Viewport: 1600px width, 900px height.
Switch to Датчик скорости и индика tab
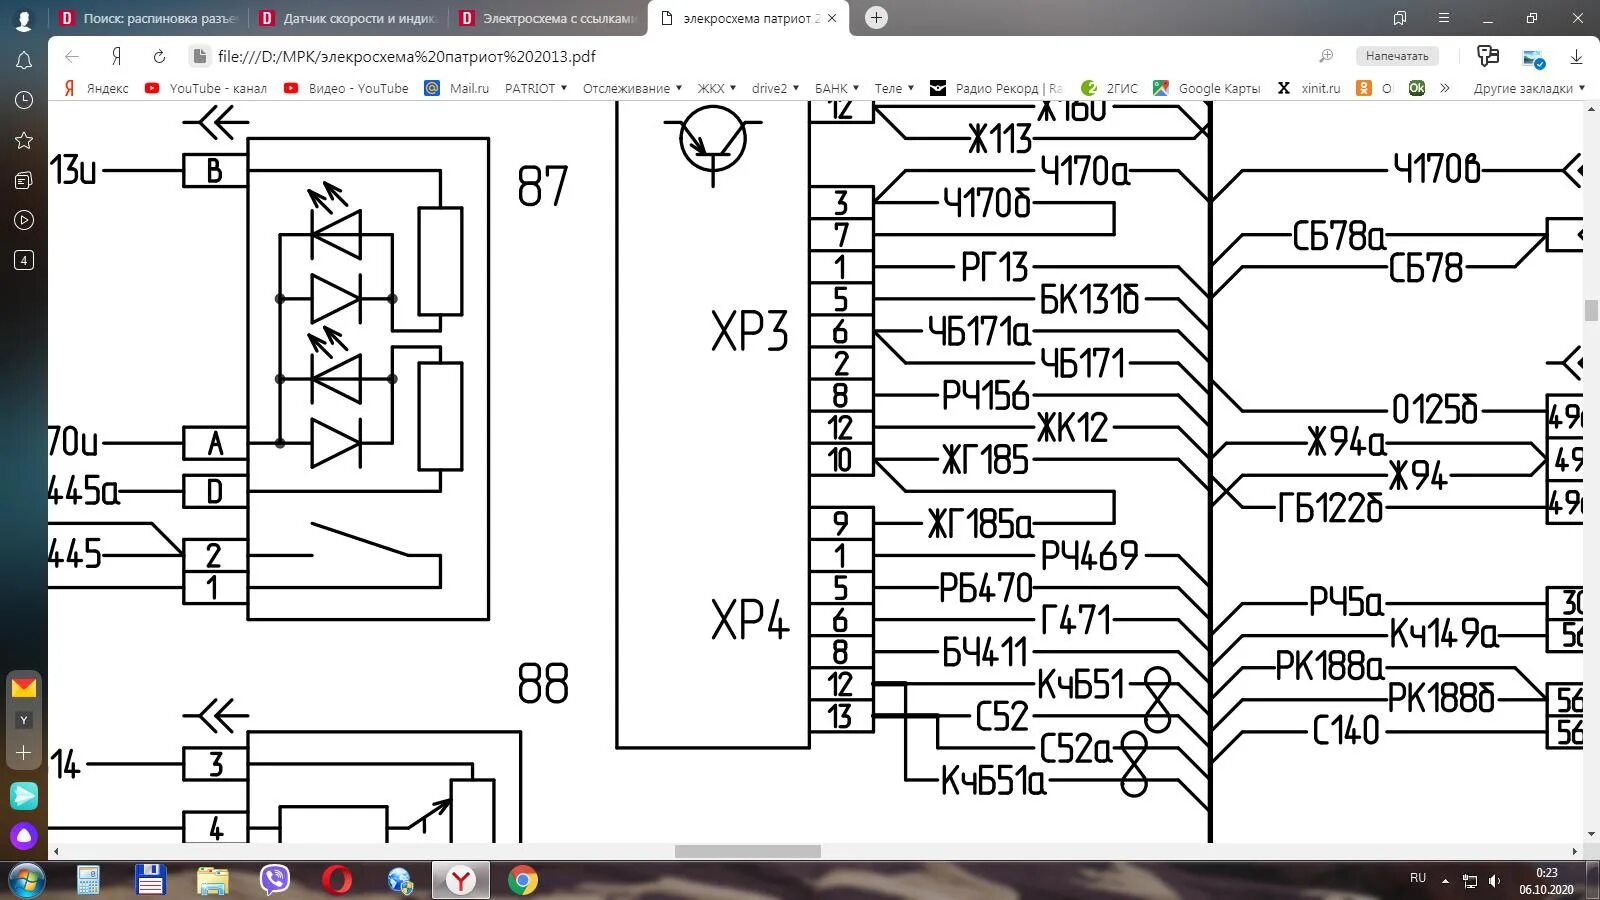(x=349, y=18)
